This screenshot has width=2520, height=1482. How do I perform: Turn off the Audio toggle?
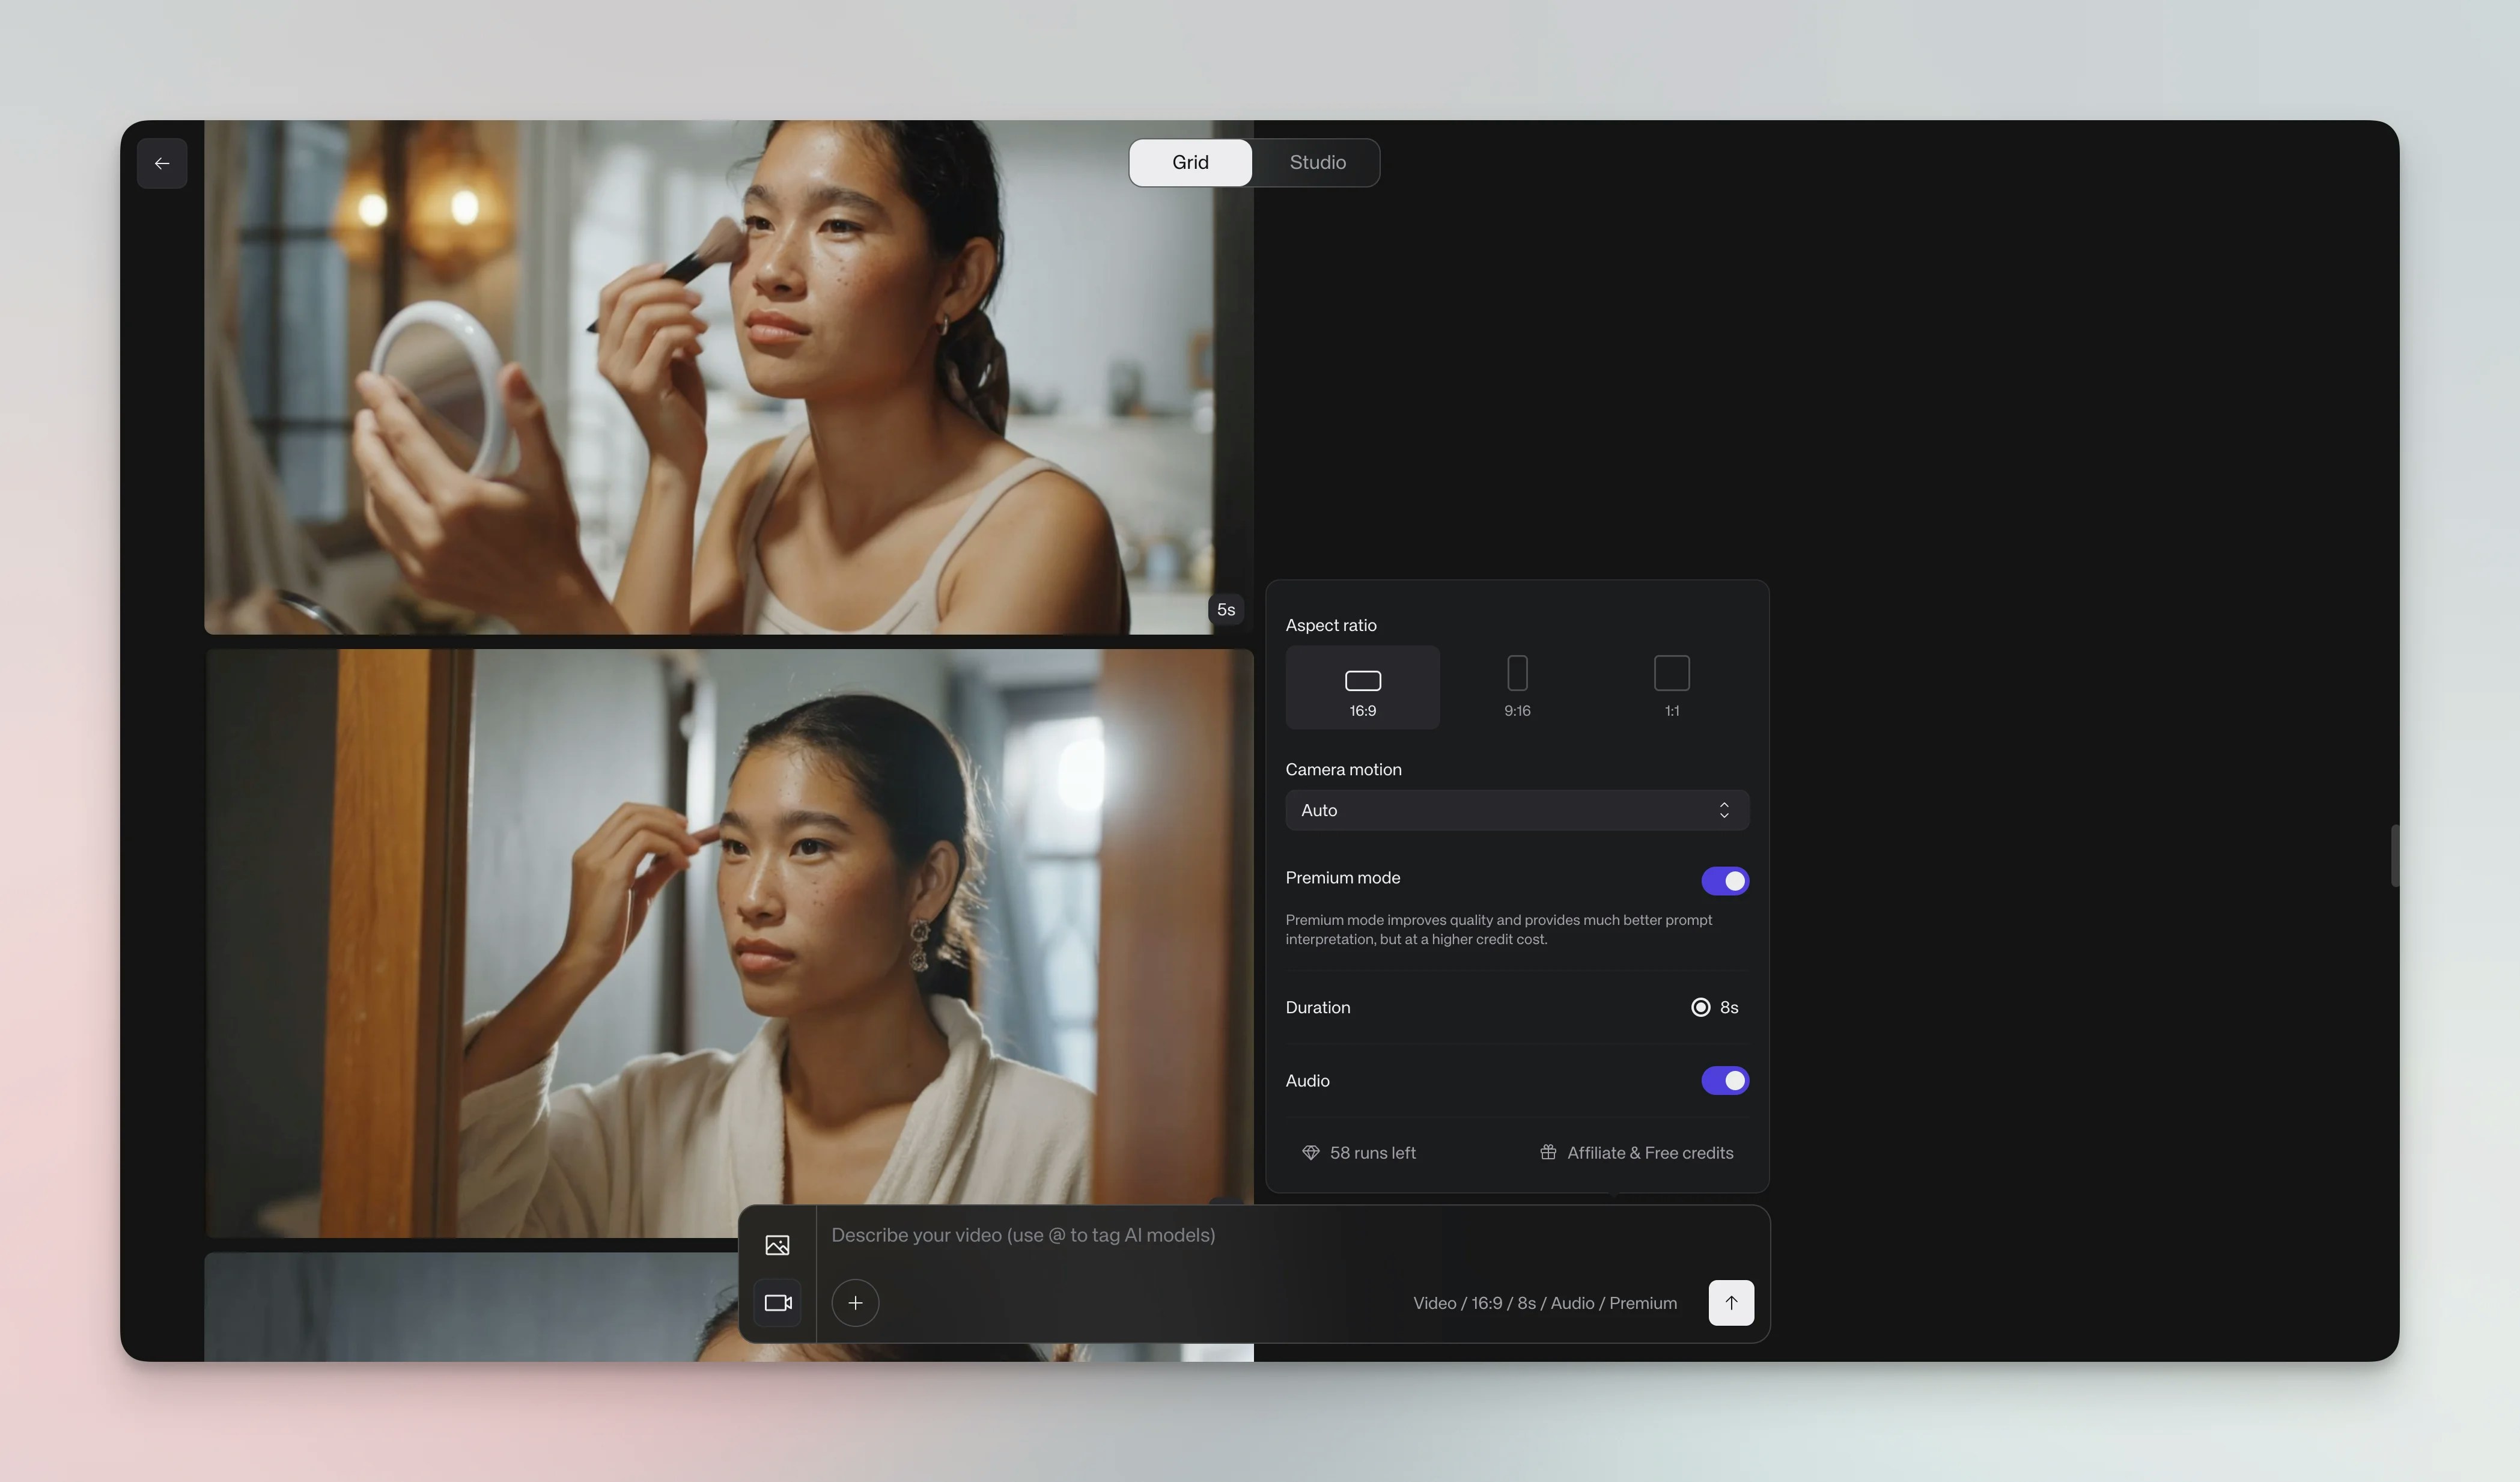[1725, 1081]
